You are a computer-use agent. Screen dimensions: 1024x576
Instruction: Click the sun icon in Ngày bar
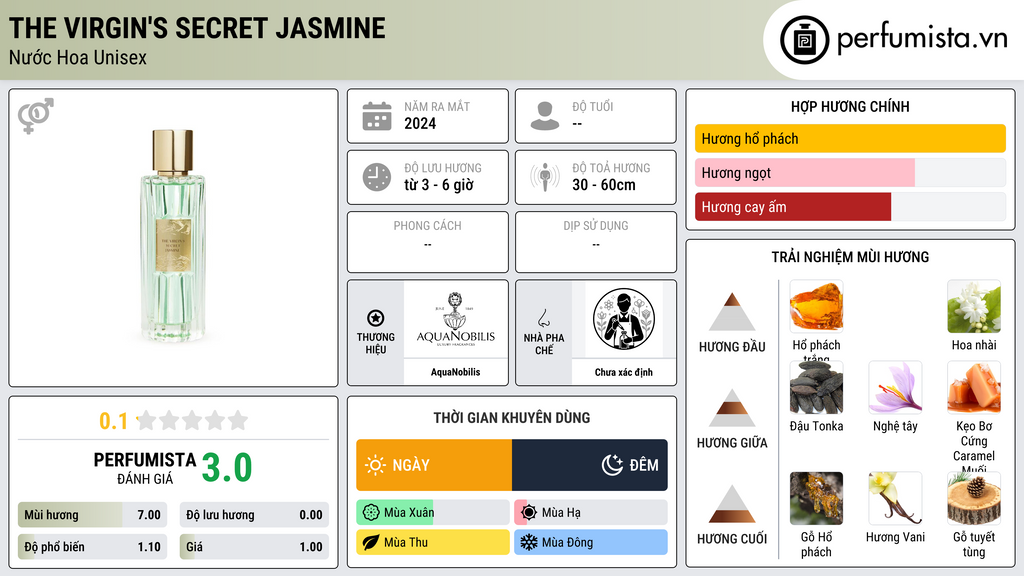(375, 465)
